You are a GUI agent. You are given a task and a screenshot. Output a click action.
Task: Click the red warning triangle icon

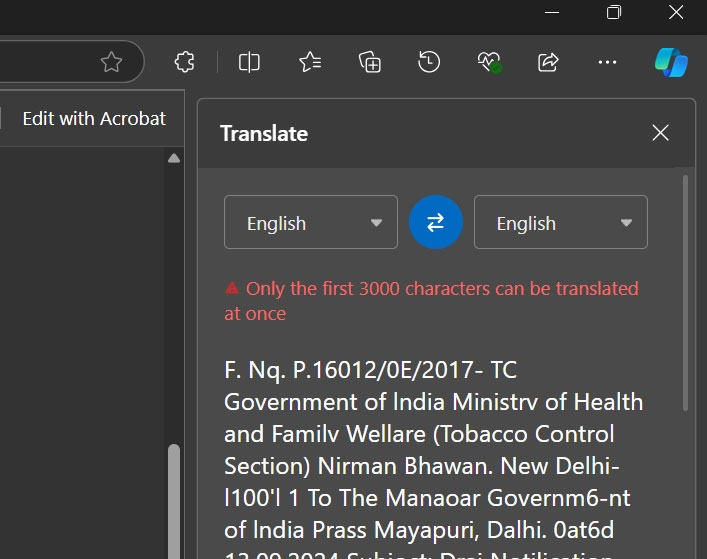click(x=232, y=288)
